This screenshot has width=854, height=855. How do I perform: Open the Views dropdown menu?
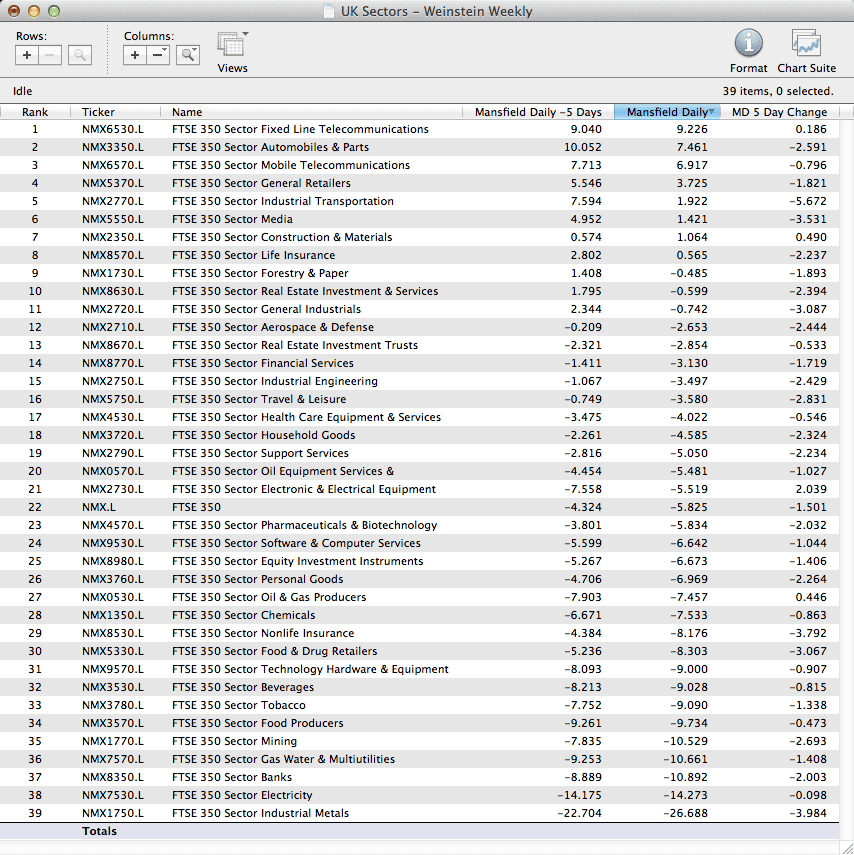click(232, 46)
